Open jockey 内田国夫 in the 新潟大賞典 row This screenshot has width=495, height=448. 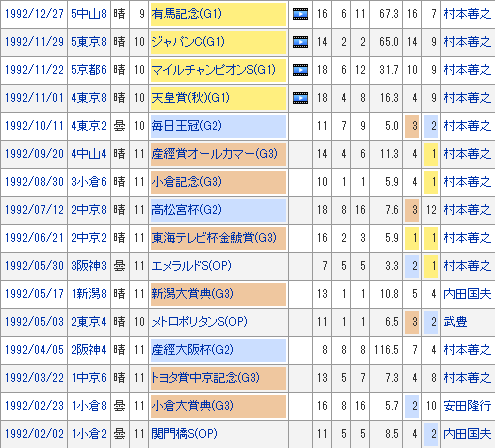pos(467,294)
